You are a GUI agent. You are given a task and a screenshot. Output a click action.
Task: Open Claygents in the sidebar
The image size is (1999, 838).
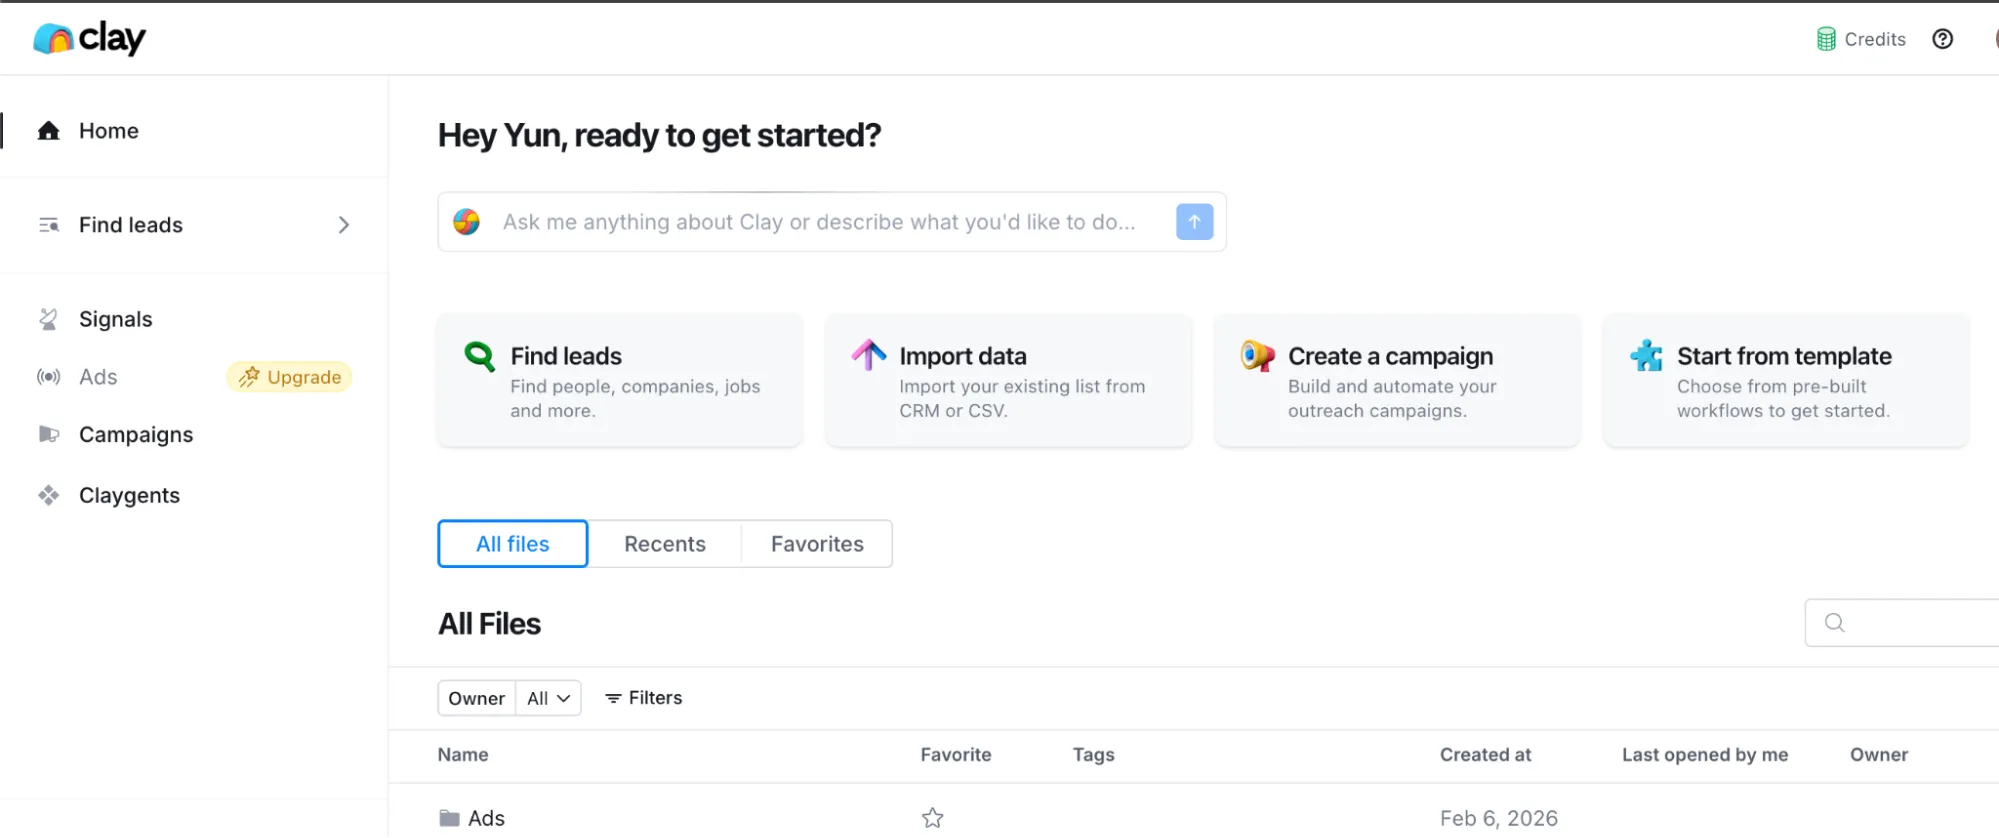(129, 496)
